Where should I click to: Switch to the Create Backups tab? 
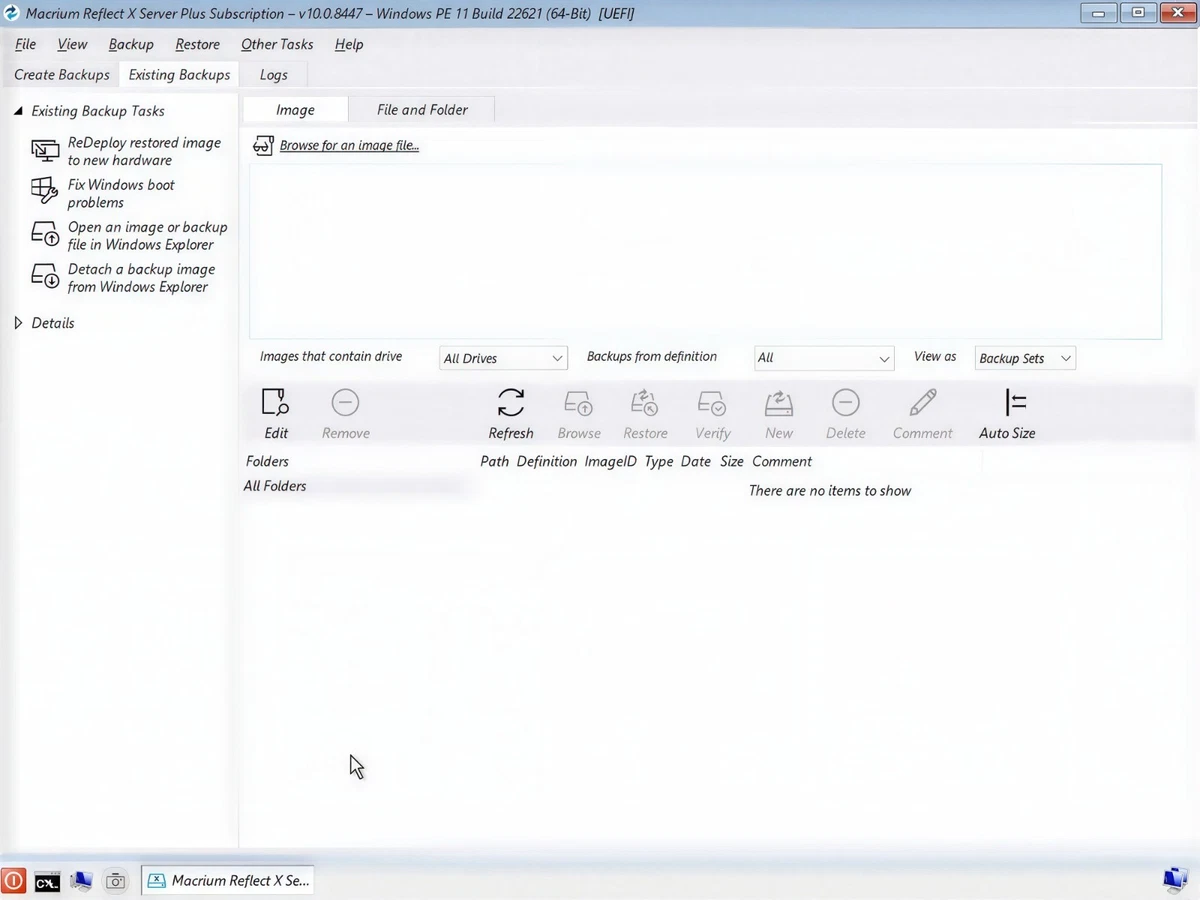click(x=62, y=75)
